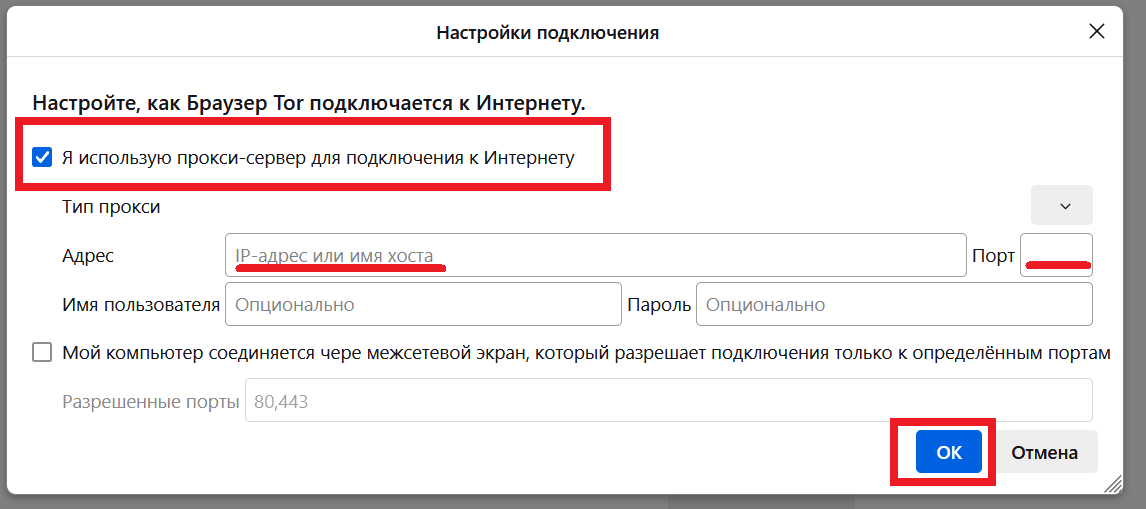Close the Настройки подключения dialog with X
Viewport: 1146px width, 509px height.
click(1096, 31)
